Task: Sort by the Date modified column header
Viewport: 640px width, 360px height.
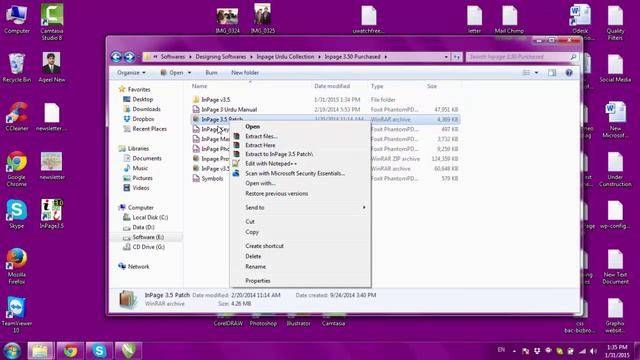Action: [x=332, y=86]
